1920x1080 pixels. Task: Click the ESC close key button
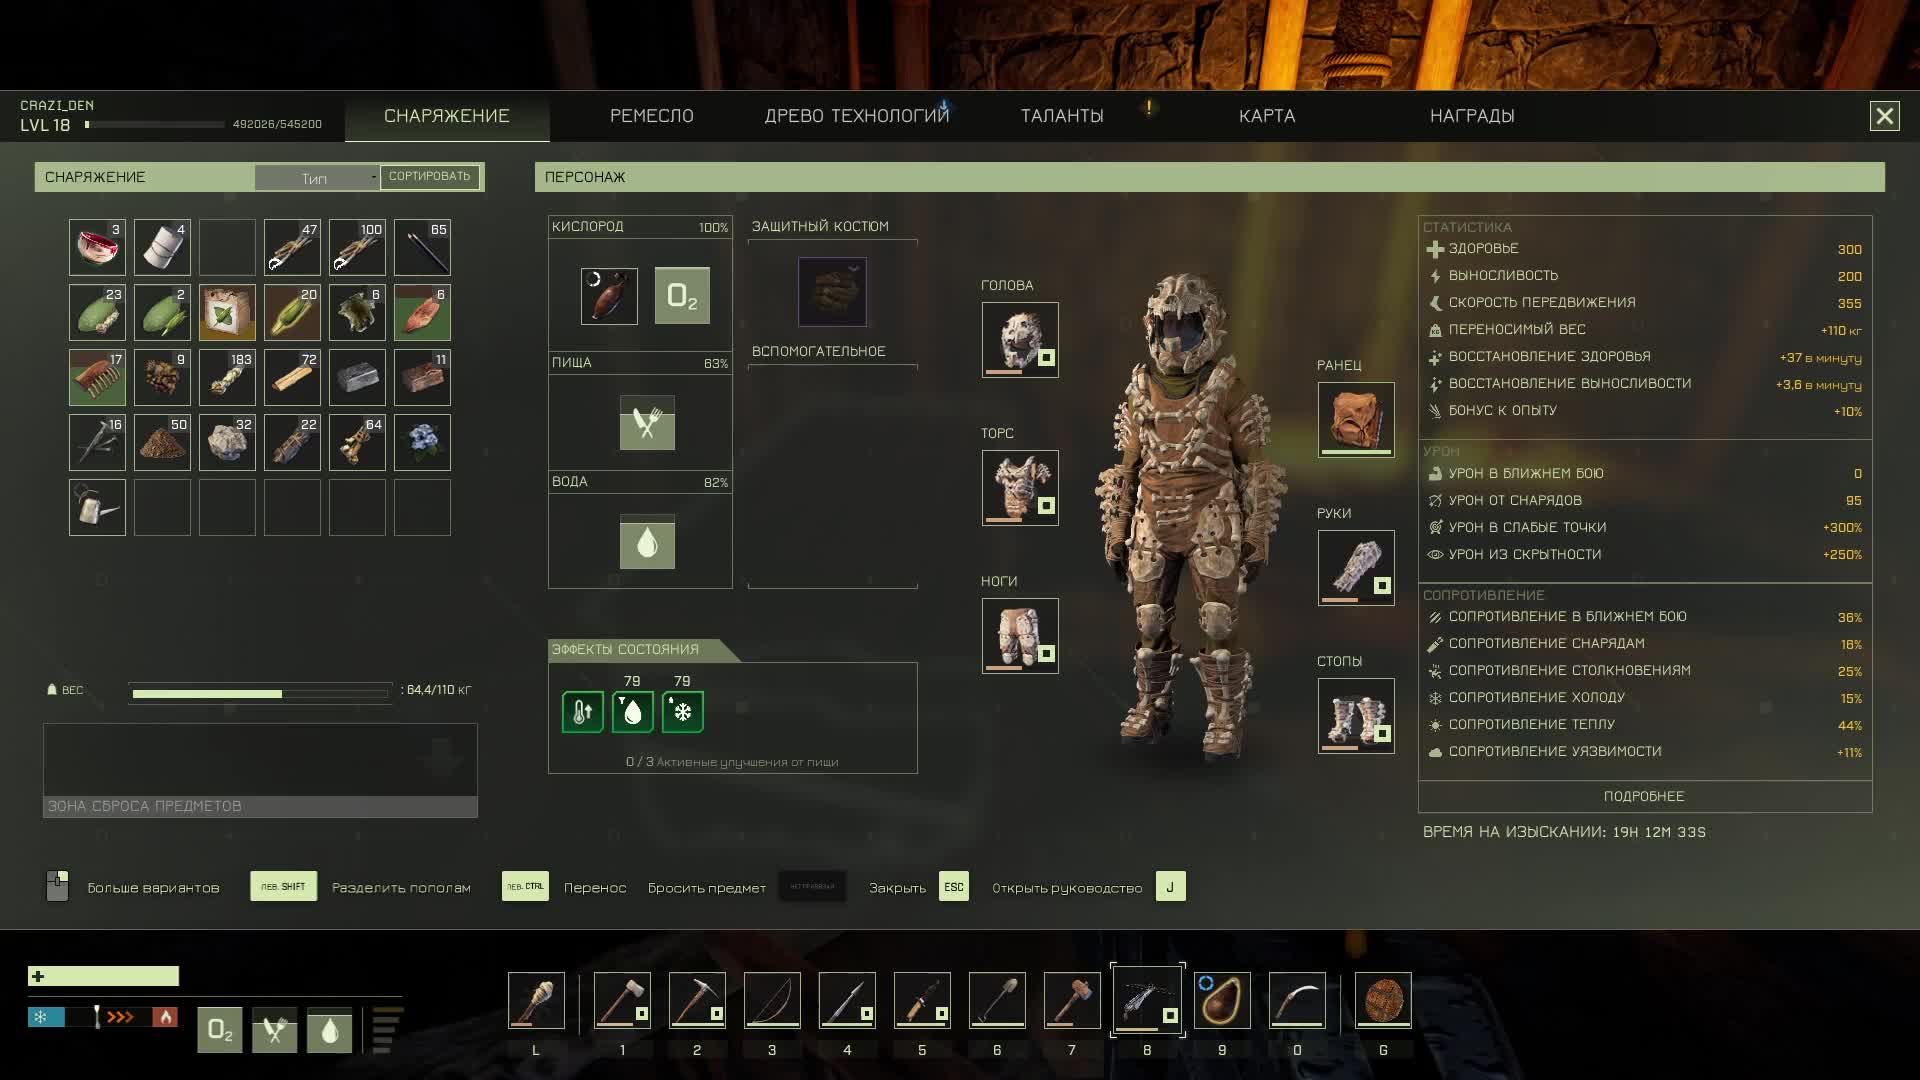(953, 887)
